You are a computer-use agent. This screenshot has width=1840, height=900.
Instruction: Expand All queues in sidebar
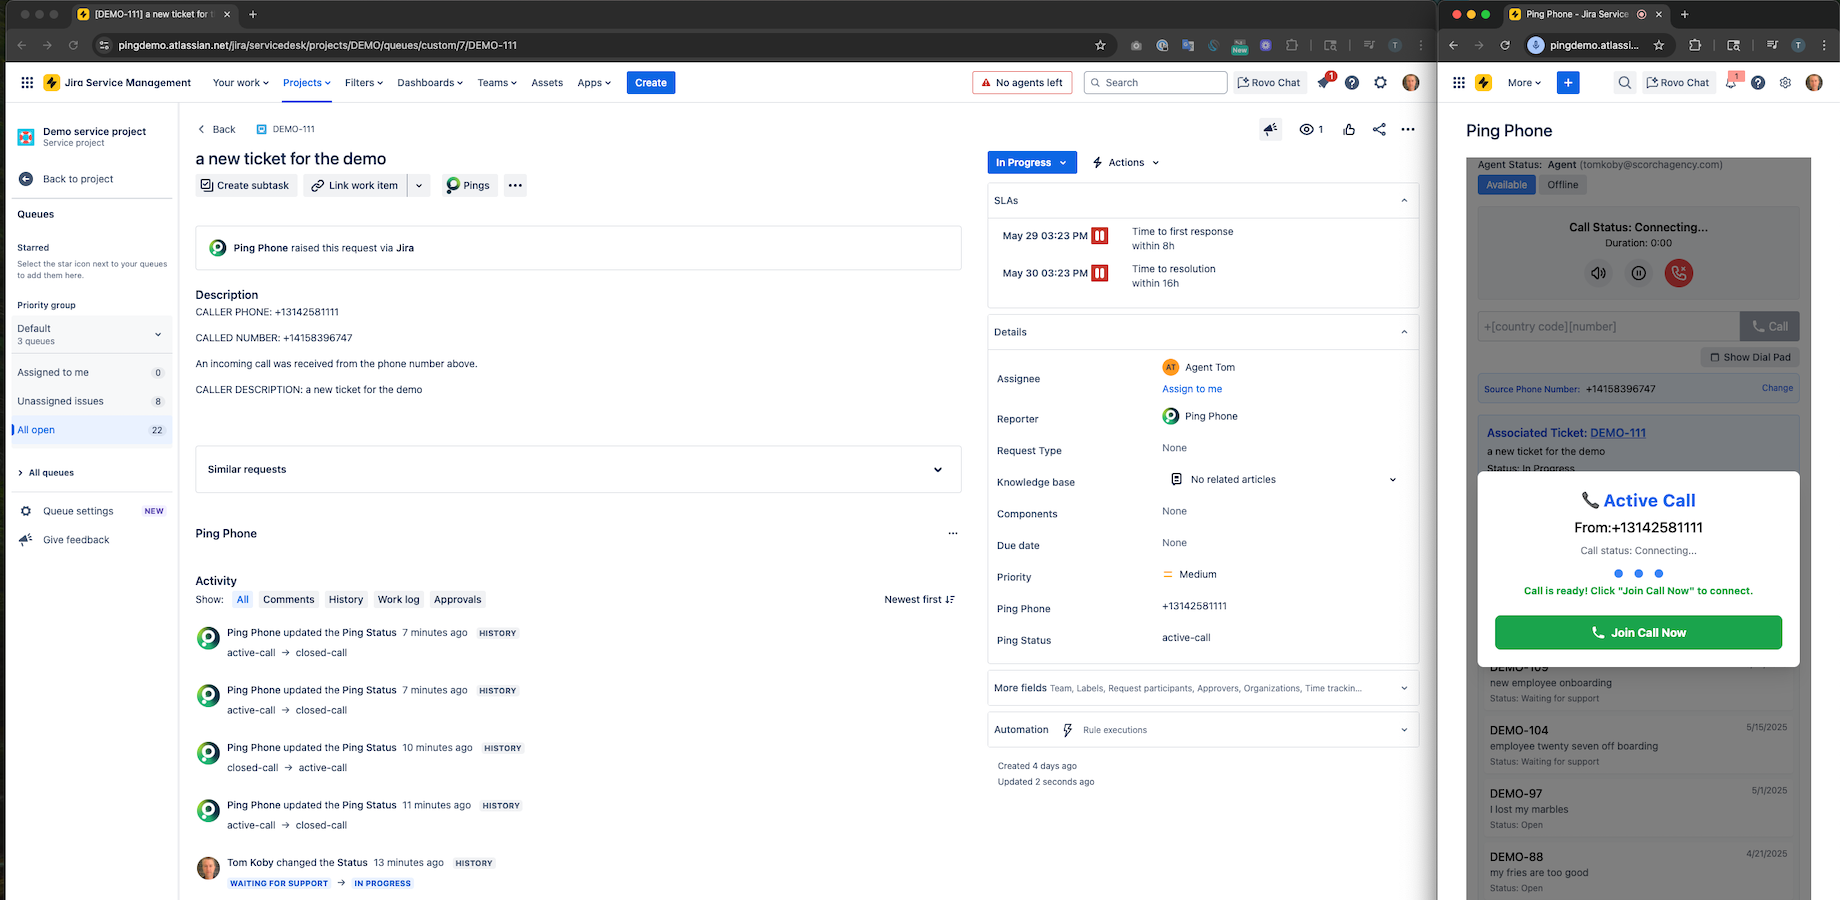click(x=47, y=473)
